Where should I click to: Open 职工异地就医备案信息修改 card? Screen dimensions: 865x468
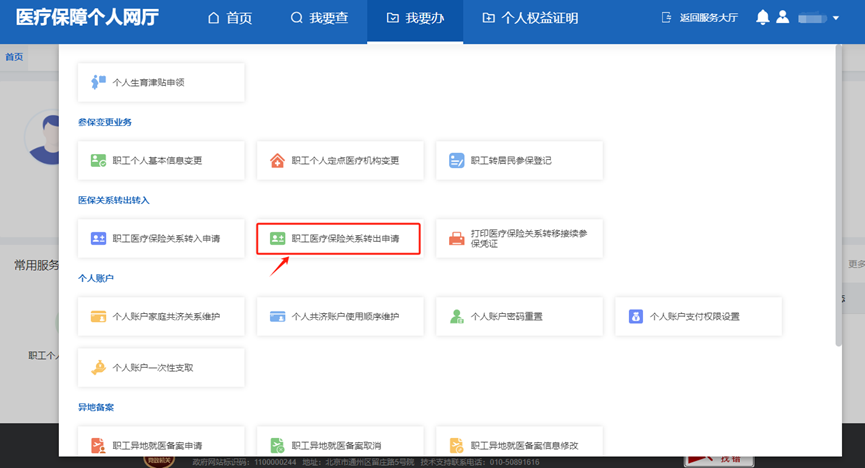519,442
